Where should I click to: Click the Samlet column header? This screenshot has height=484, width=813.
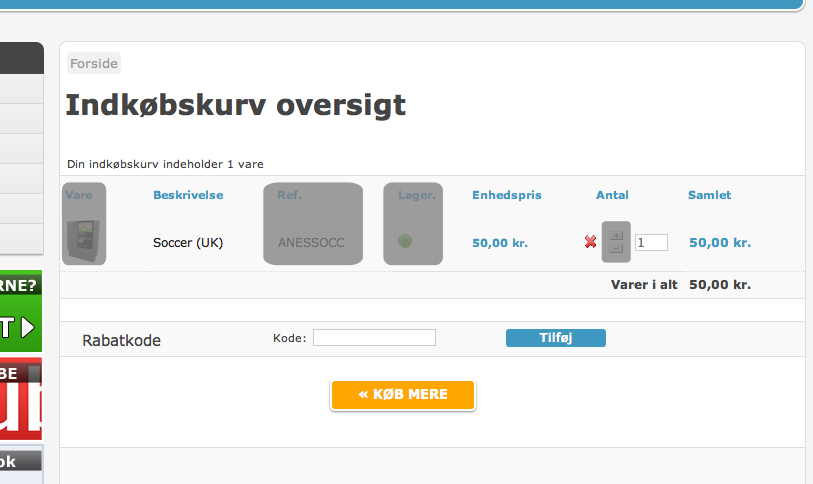[x=709, y=195]
